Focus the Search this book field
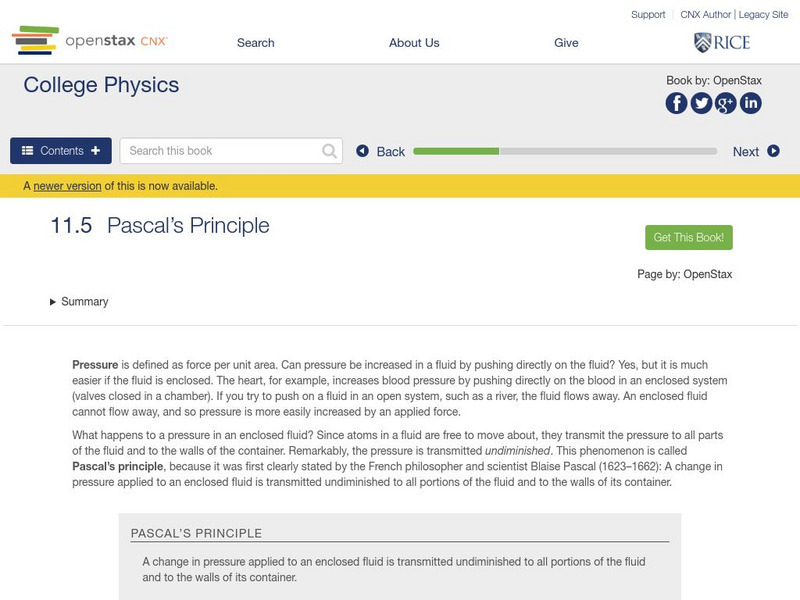 (x=222, y=151)
